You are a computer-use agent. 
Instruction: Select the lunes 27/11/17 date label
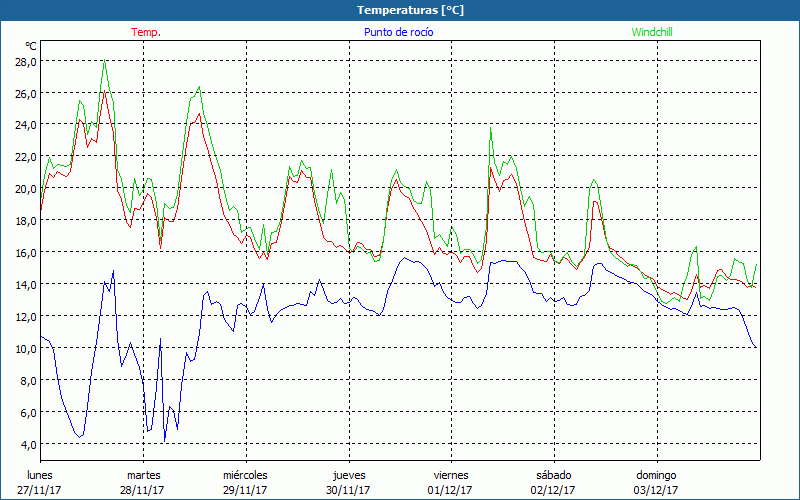pyautogui.click(x=40, y=482)
